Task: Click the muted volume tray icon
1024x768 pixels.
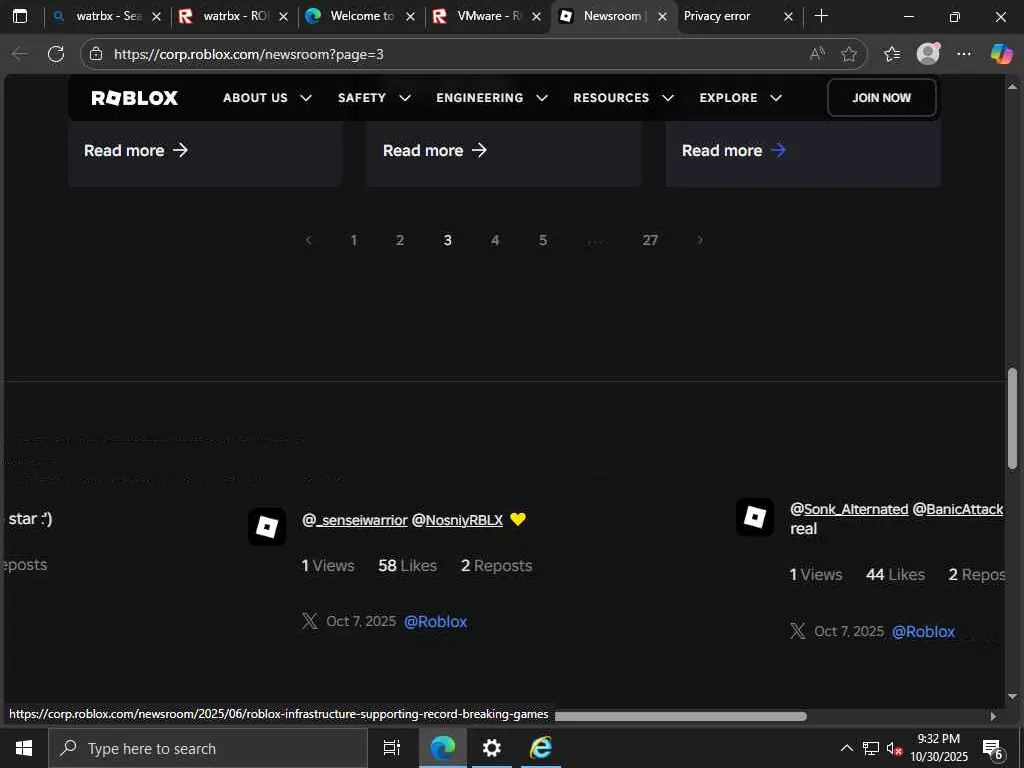Action: click(894, 749)
